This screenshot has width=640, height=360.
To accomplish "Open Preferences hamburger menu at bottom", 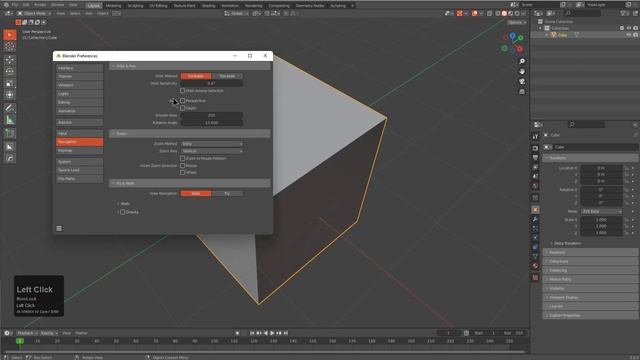I will 59,229.
